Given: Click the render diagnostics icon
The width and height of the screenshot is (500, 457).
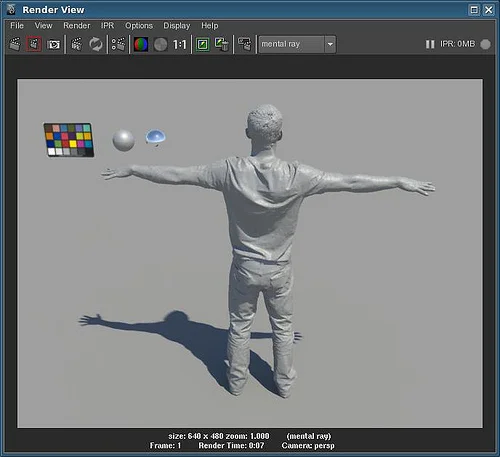Looking at the screenshot, I should pyautogui.click(x=245, y=44).
